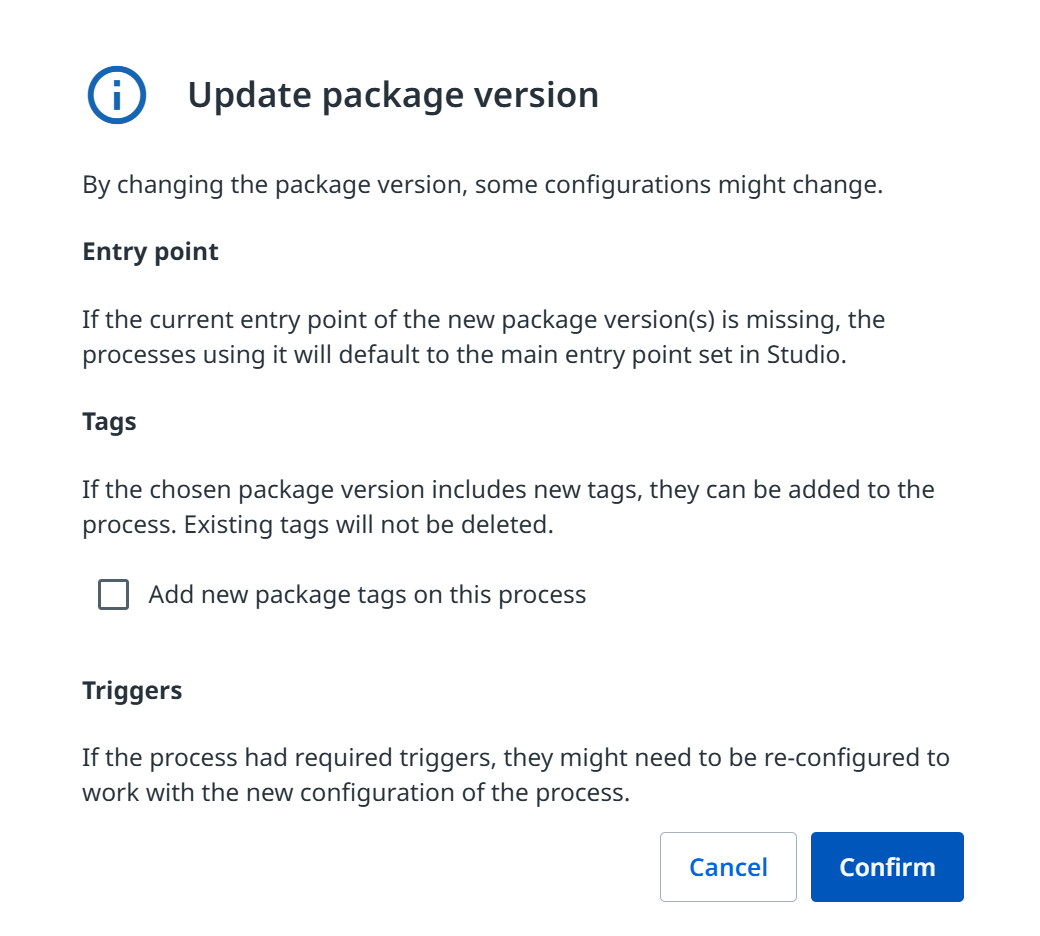Click the blue info icon

(x=117, y=95)
